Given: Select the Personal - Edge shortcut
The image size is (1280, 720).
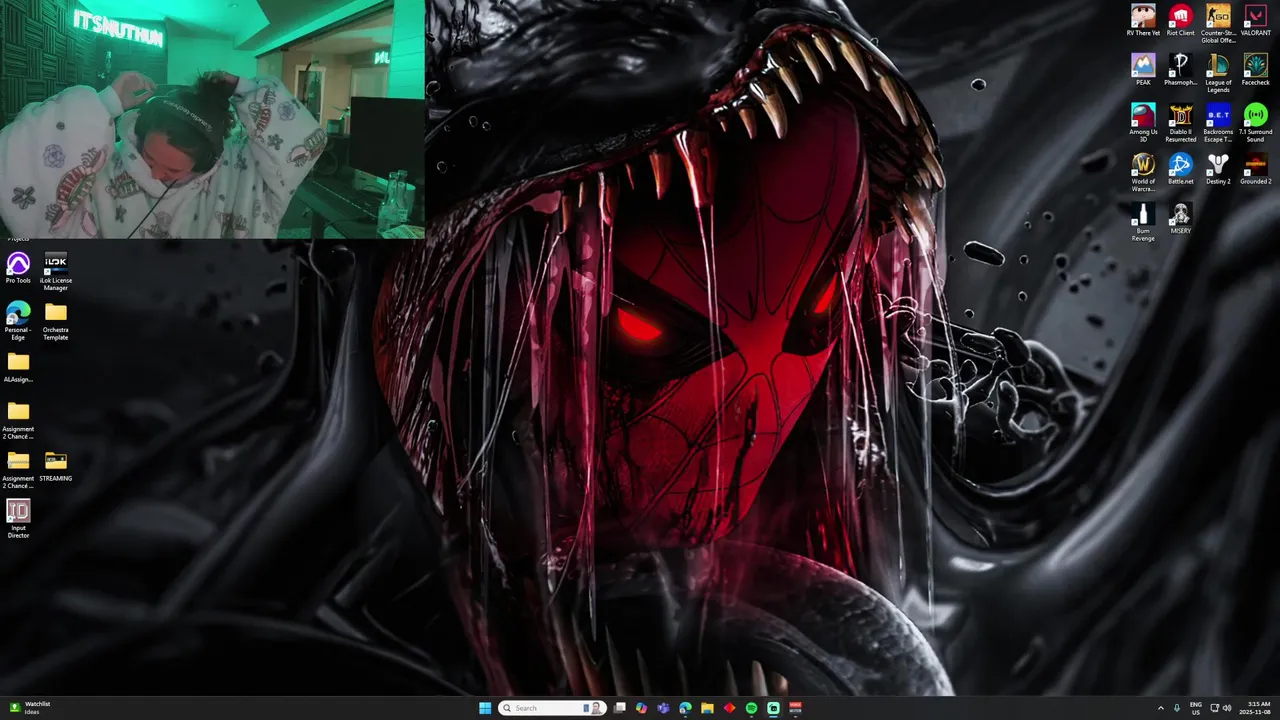Looking at the screenshot, I should 18,320.
